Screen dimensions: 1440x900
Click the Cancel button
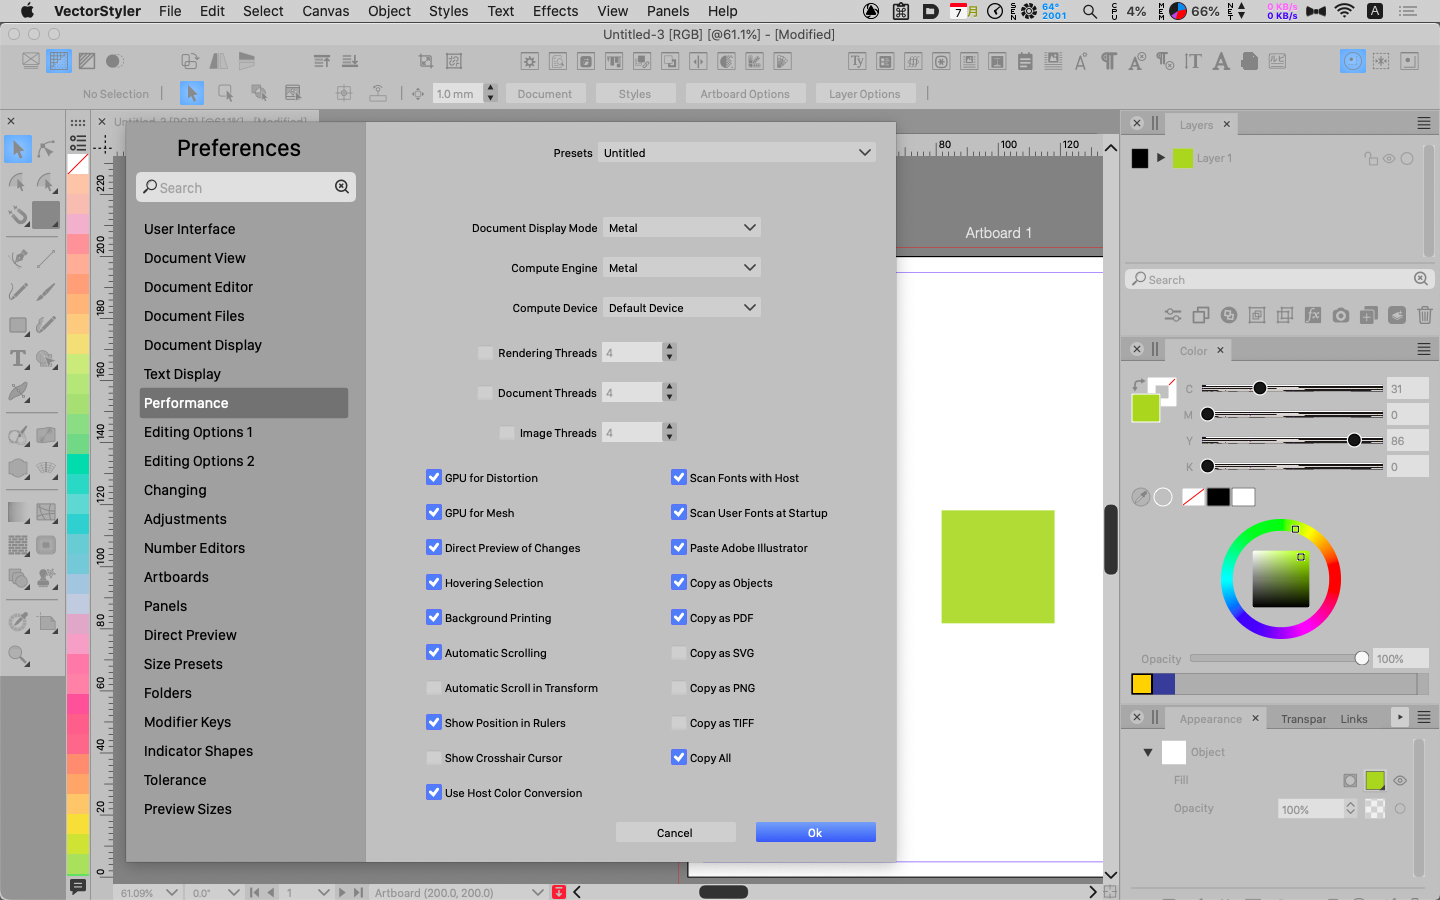pos(675,833)
